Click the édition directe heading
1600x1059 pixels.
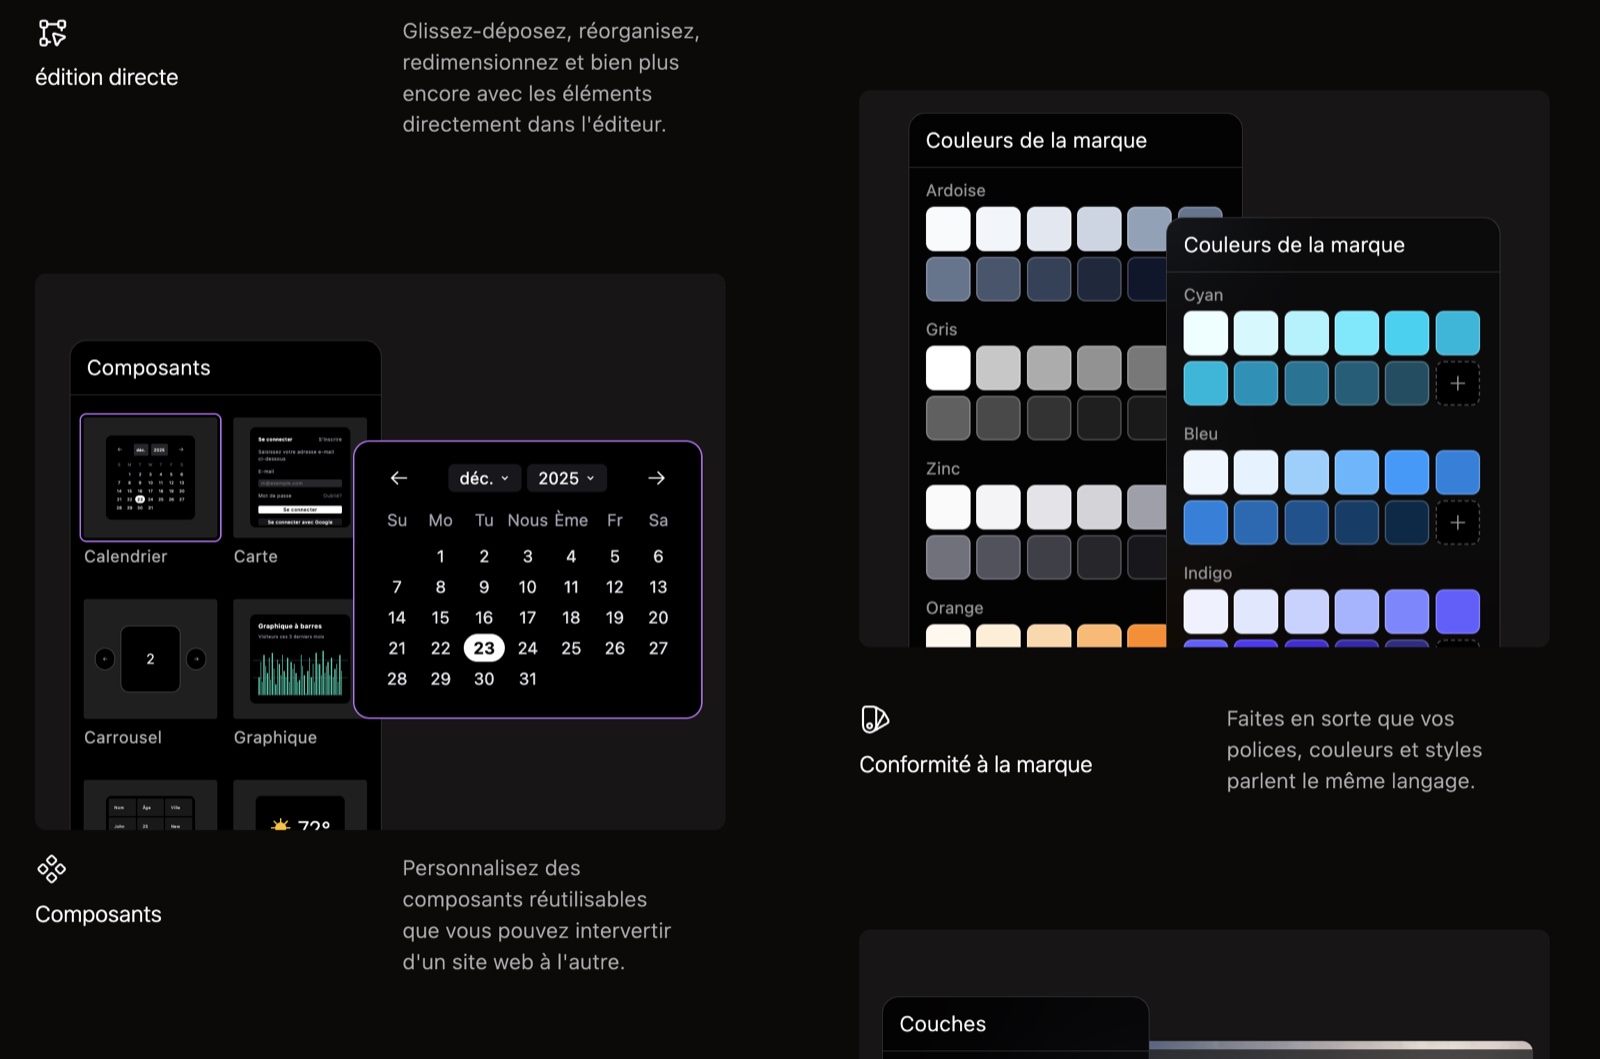(x=106, y=78)
